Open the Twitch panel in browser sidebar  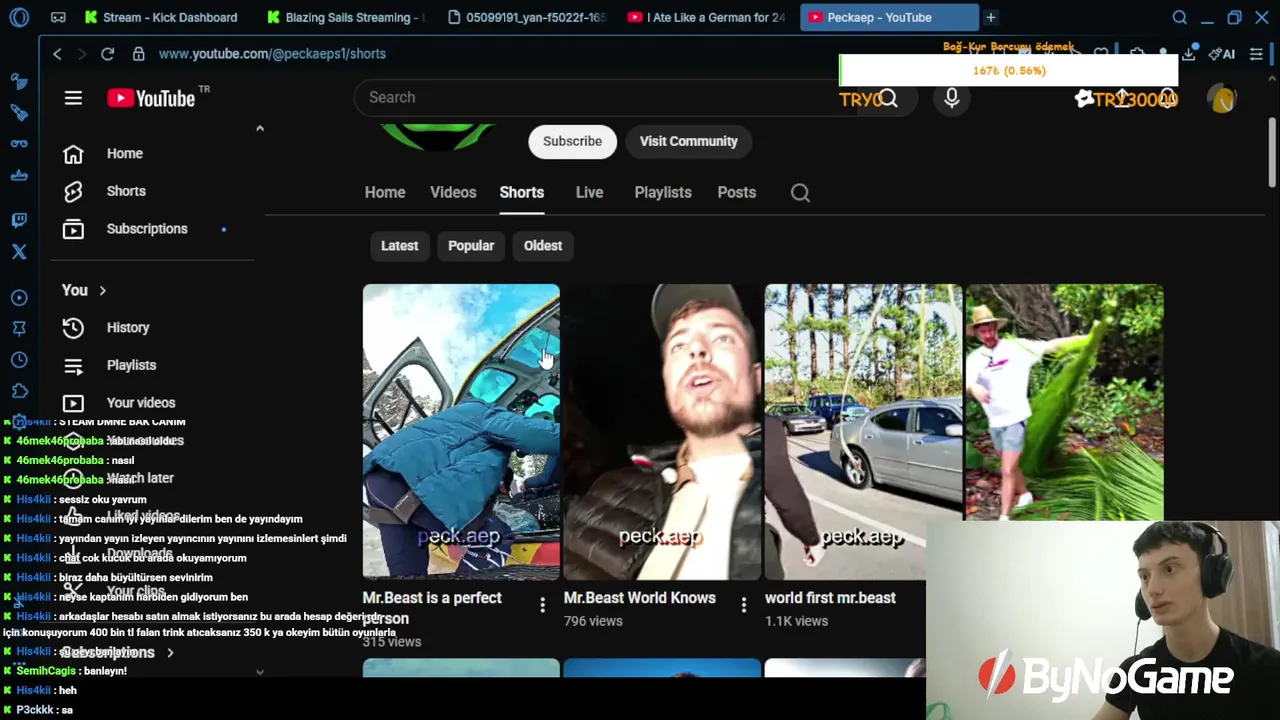tap(19, 220)
